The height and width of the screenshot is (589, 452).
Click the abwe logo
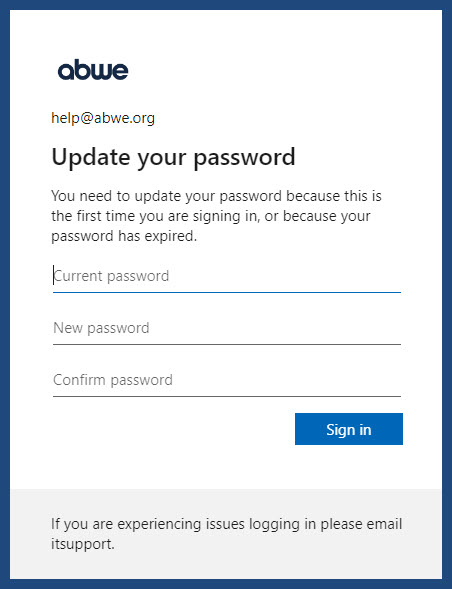pos(93,70)
